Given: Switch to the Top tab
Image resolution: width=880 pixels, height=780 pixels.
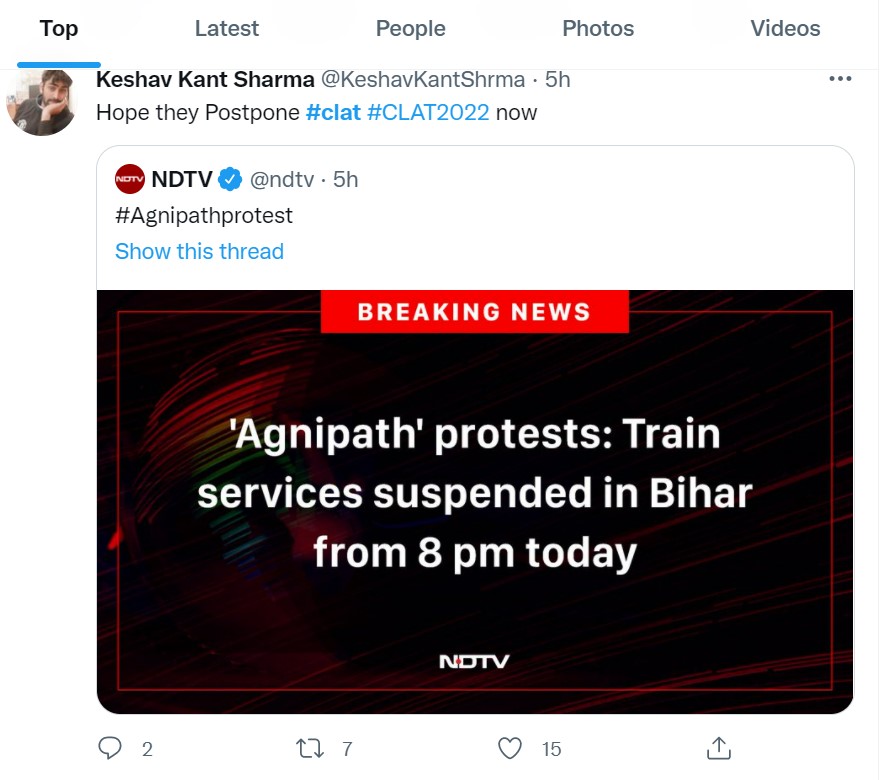Looking at the screenshot, I should [59, 29].
